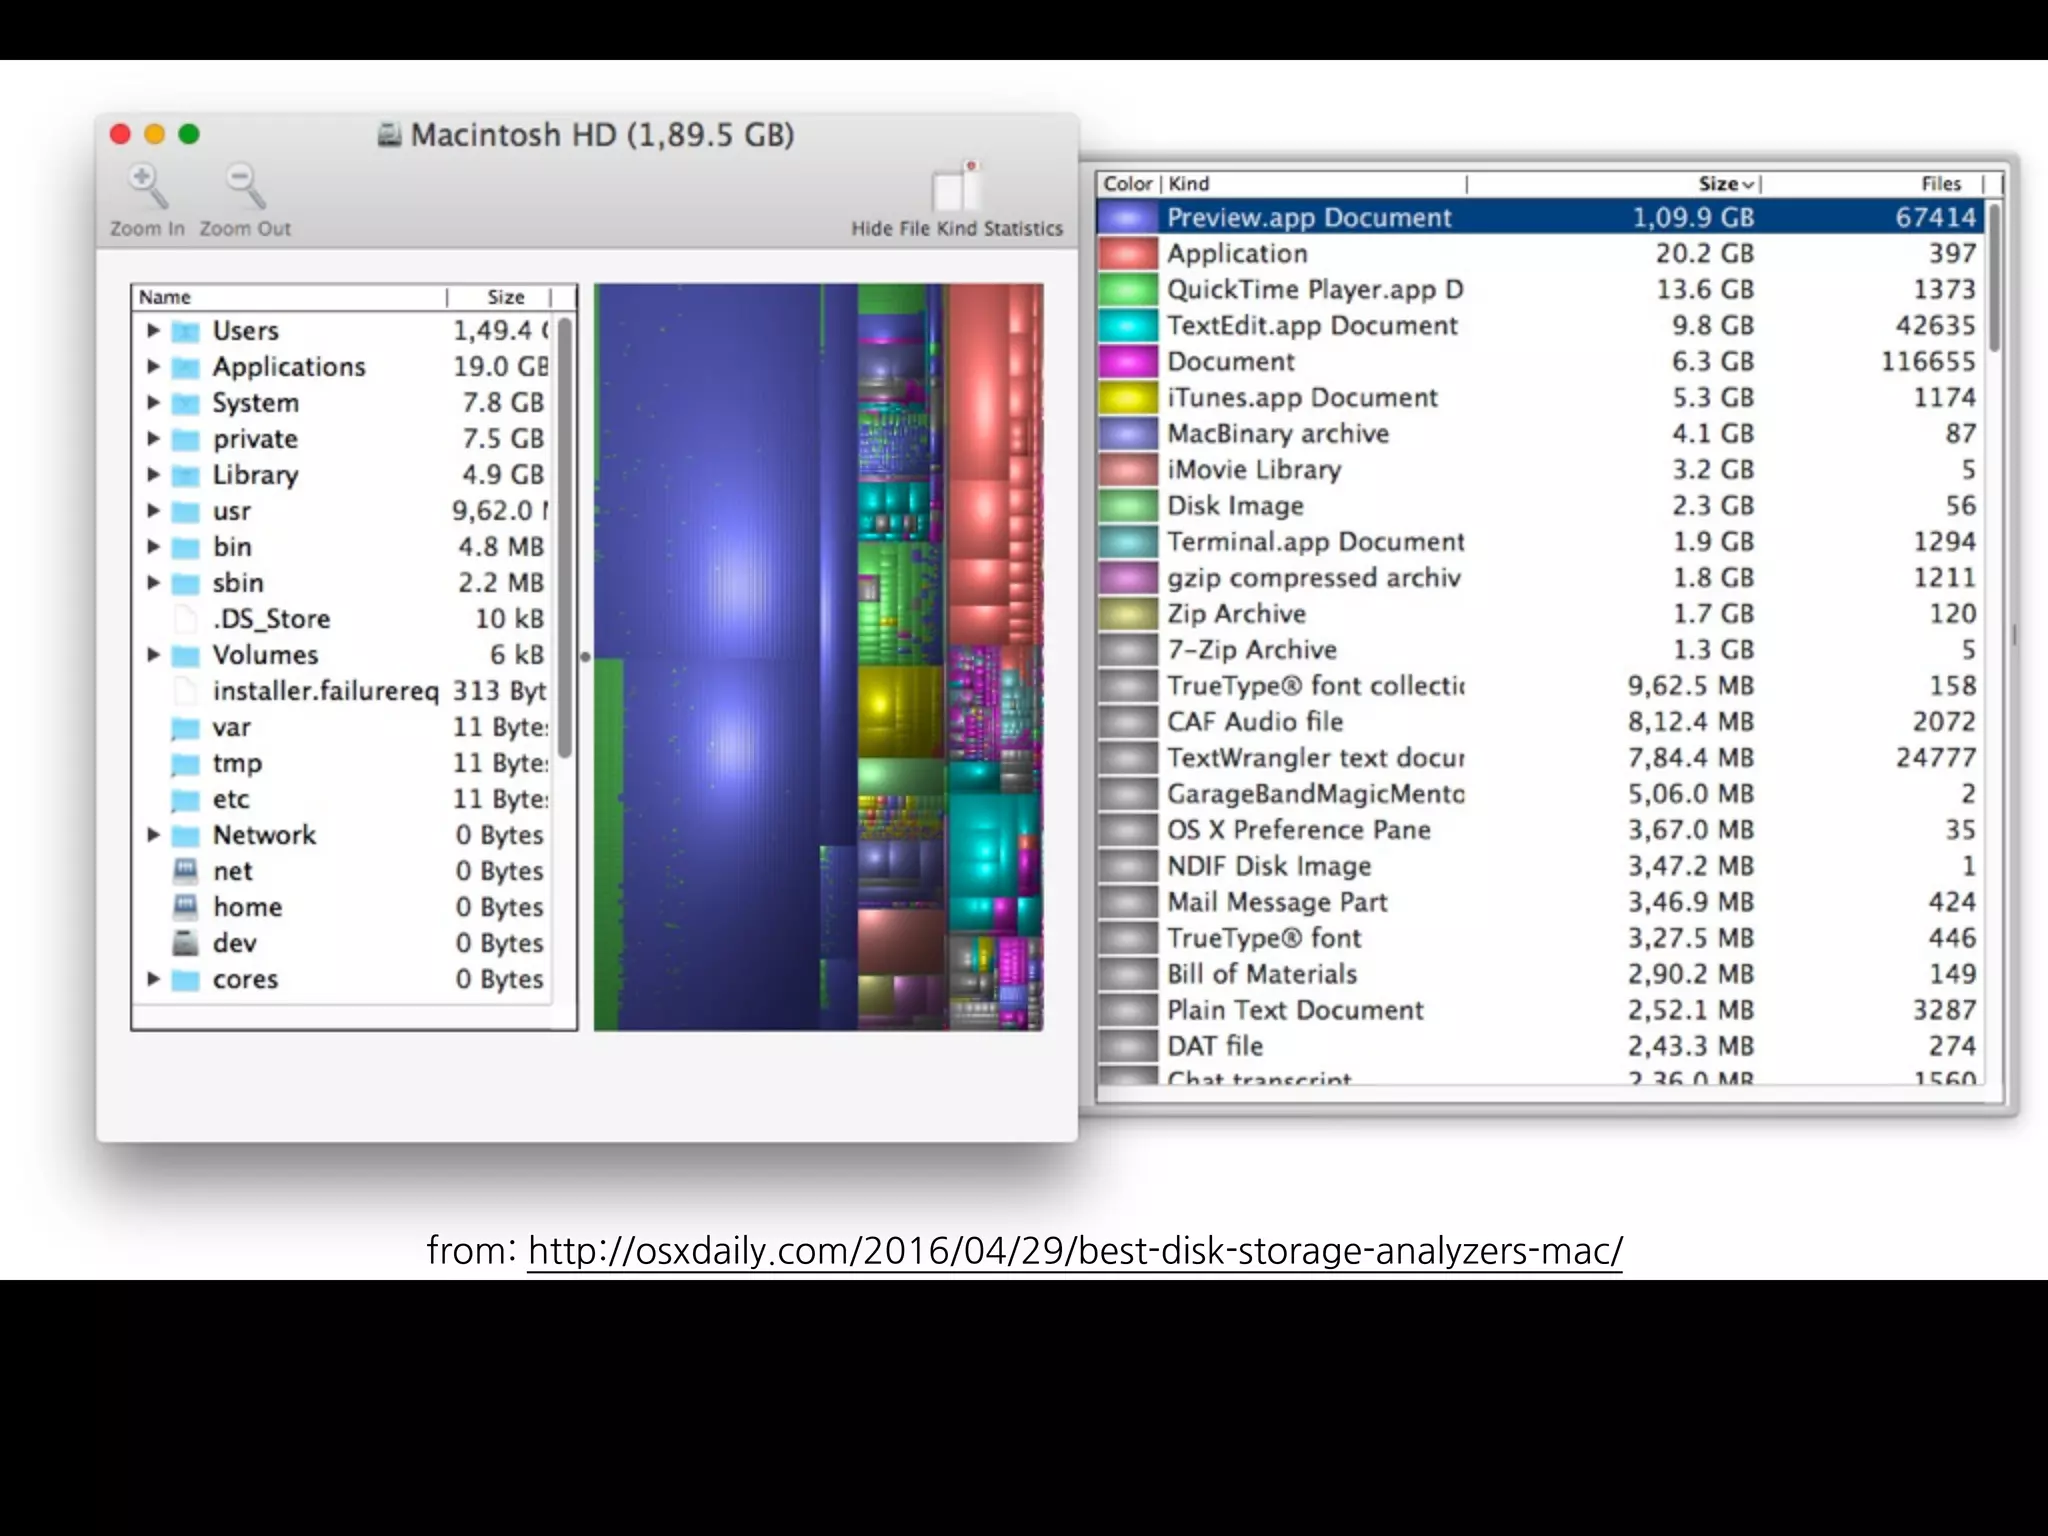2048x1536 pixels.
Task: Expand the usr folder
Action: coord(153,510)
